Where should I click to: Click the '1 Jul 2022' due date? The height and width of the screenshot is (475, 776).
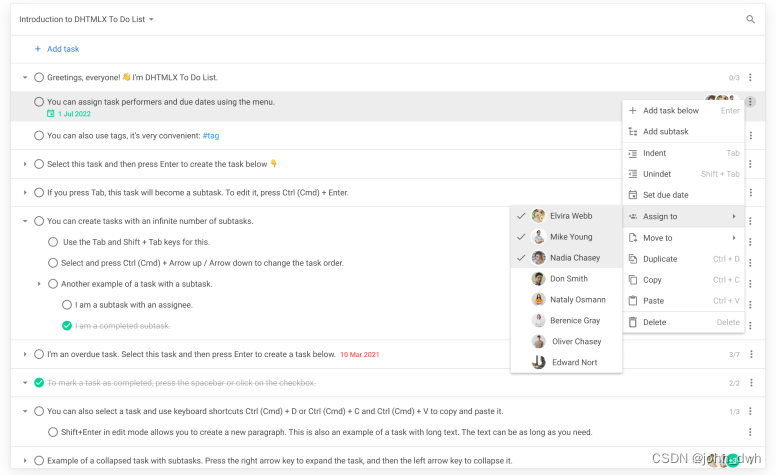pos(74,114)
